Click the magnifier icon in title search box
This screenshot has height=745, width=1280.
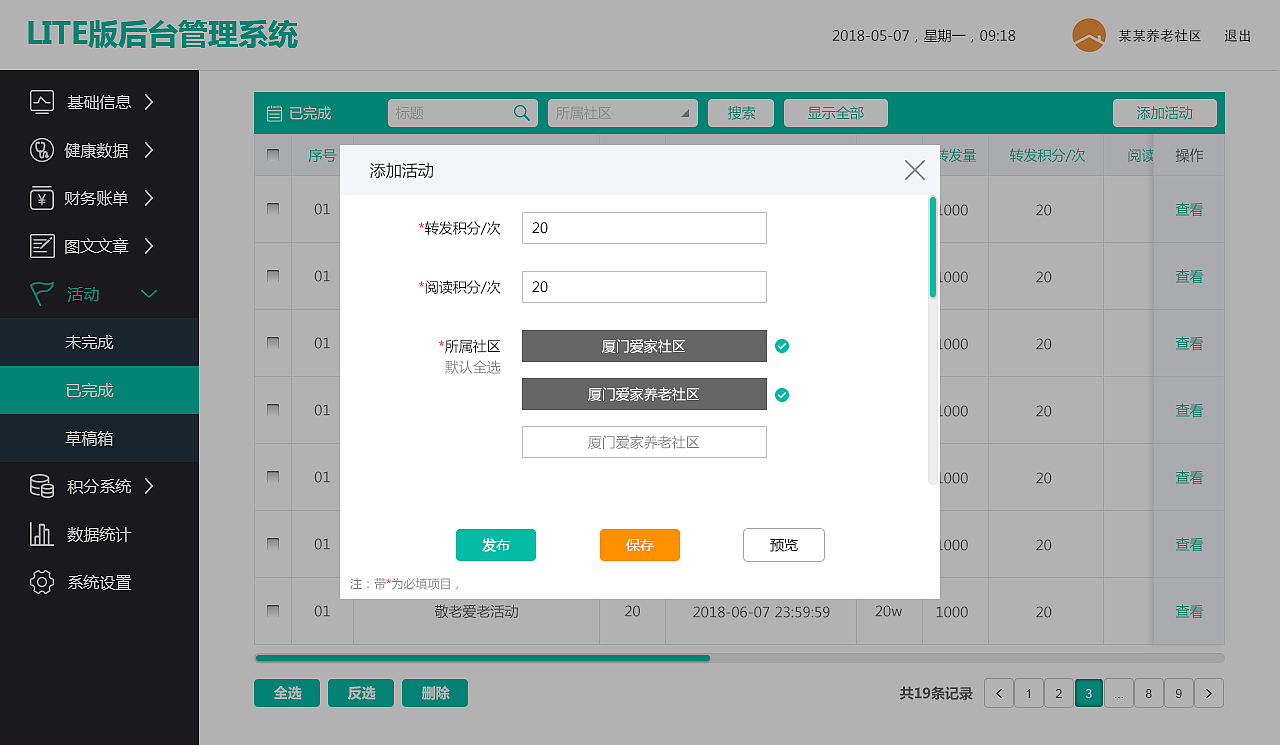[521, 113]
